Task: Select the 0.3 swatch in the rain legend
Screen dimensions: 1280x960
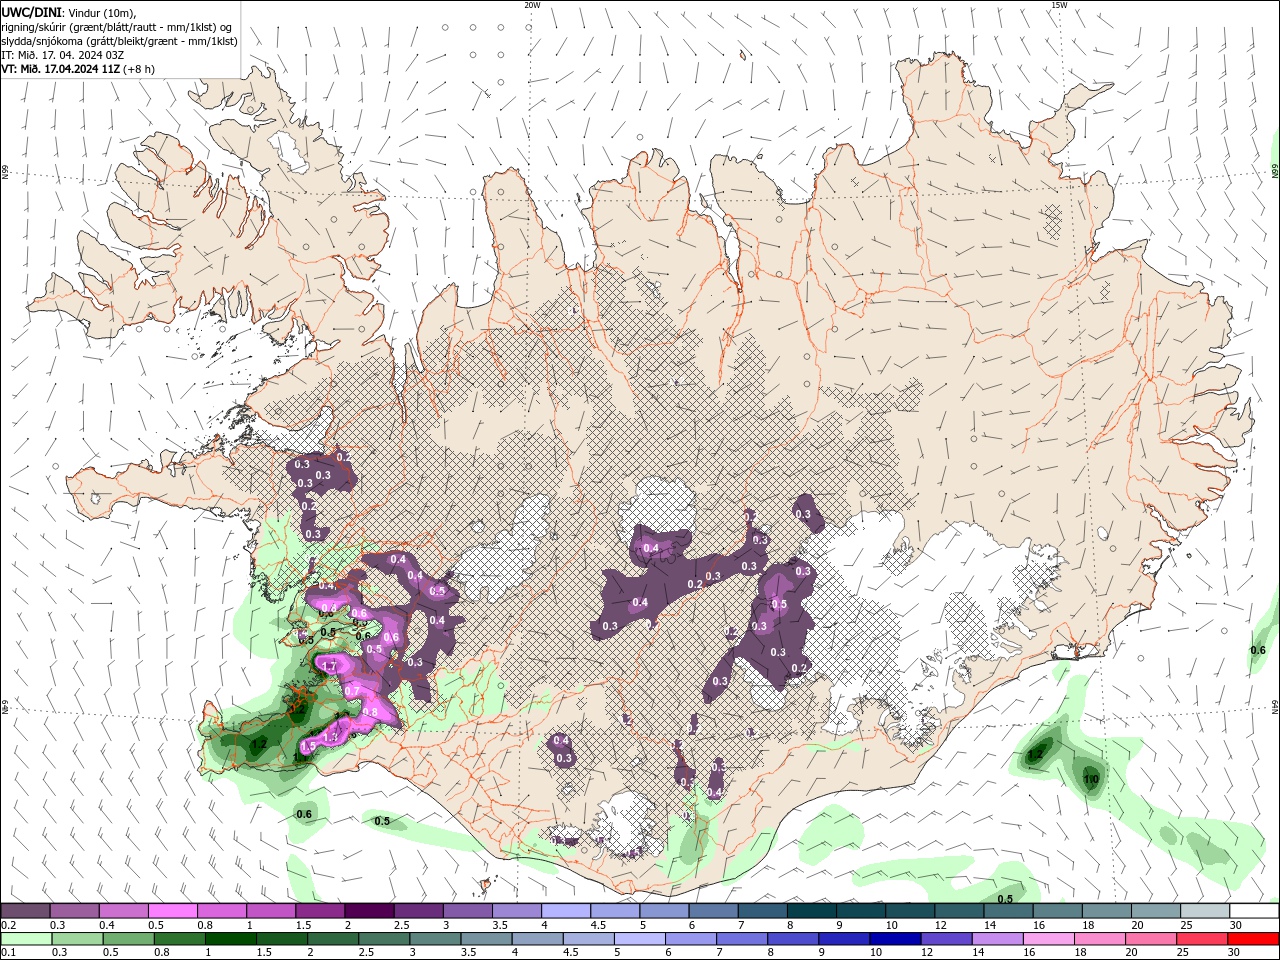Action: [x=78, y=939]
